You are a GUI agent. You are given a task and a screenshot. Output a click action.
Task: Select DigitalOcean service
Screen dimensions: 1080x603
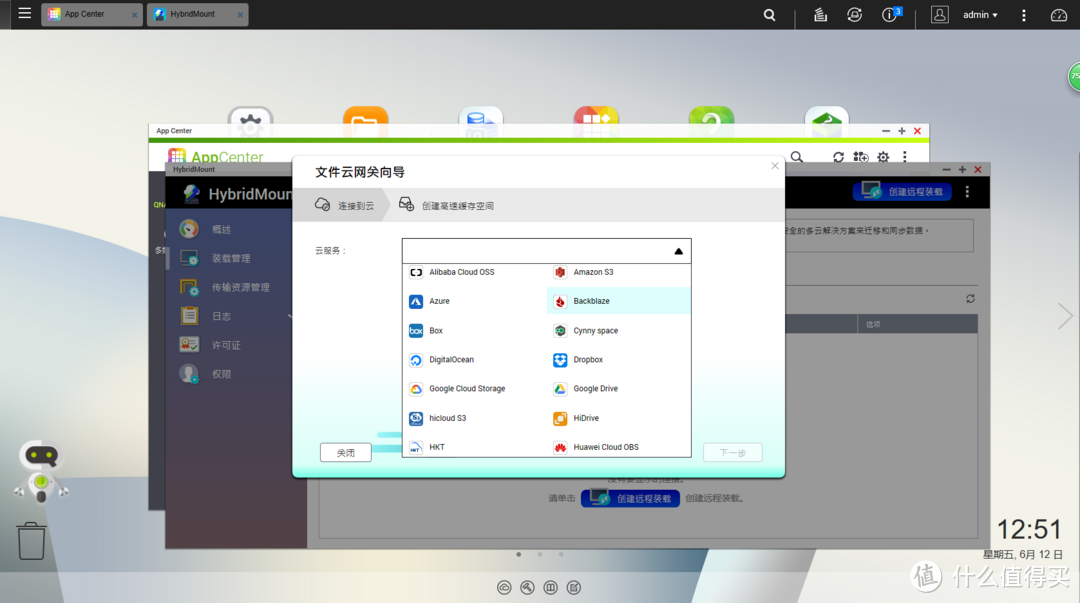point(475,360)
